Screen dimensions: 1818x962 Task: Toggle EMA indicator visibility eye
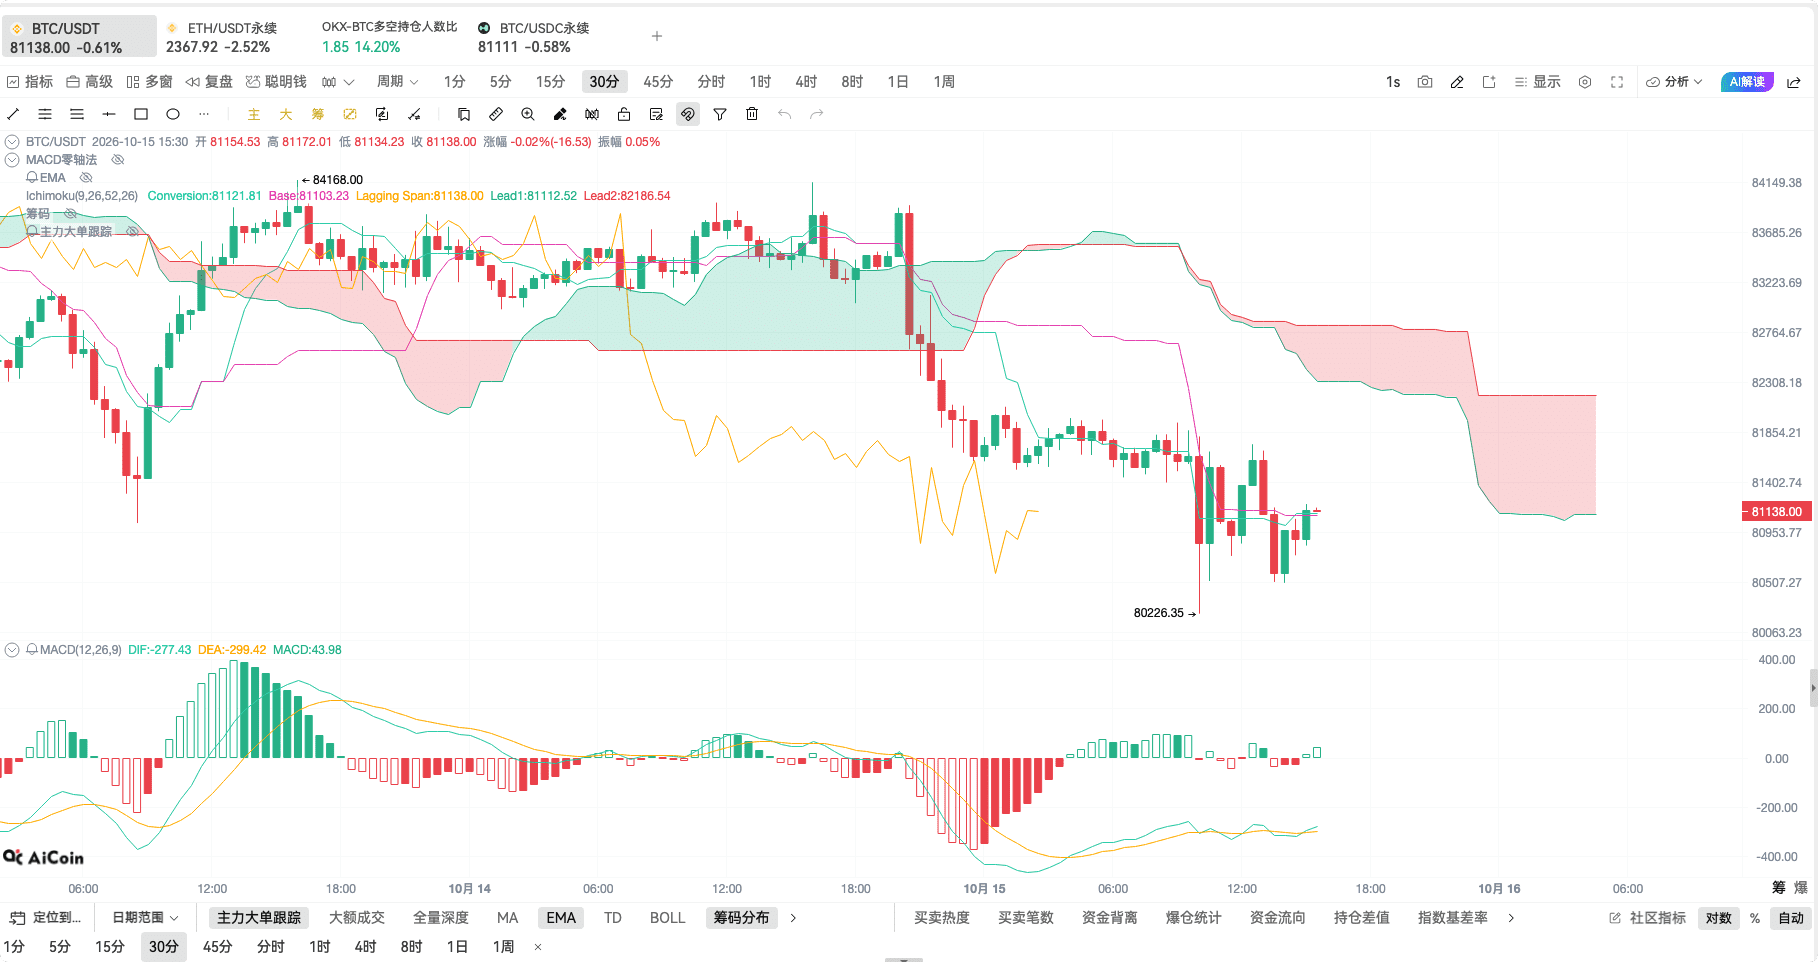tap(86, 178)
